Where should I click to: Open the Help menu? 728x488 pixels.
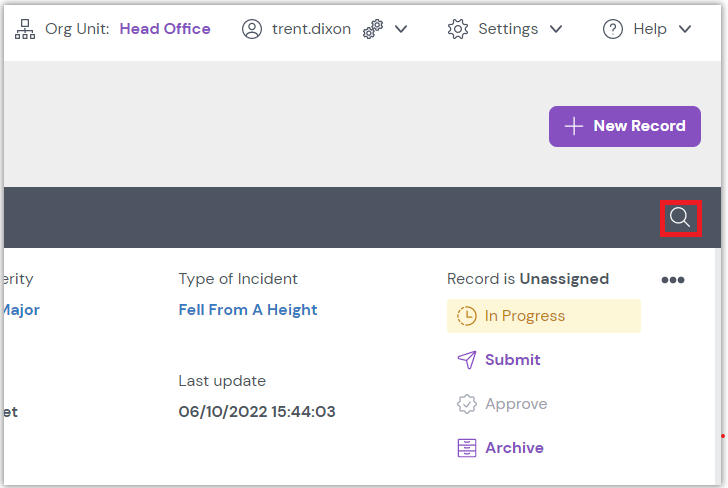click(649, 29)
